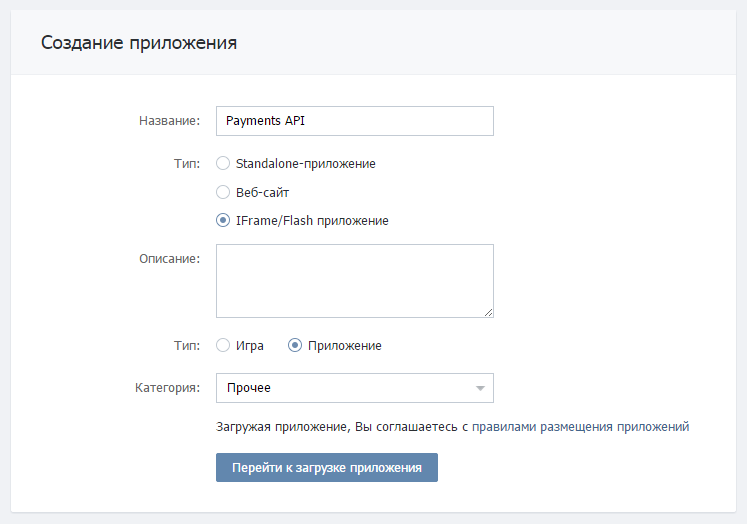Click the Standalone-приложение label text
The image size is (747, 524).
pos(306,163)
